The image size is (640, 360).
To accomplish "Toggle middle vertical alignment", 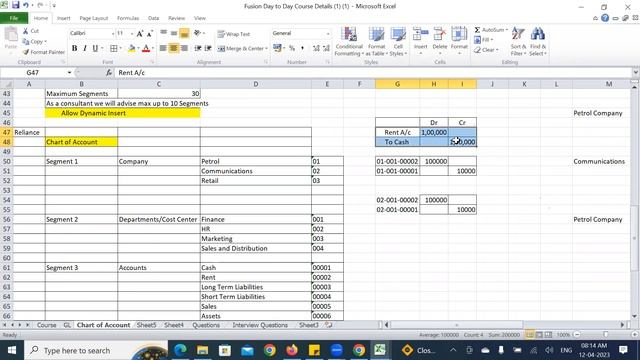I will 174,33.
